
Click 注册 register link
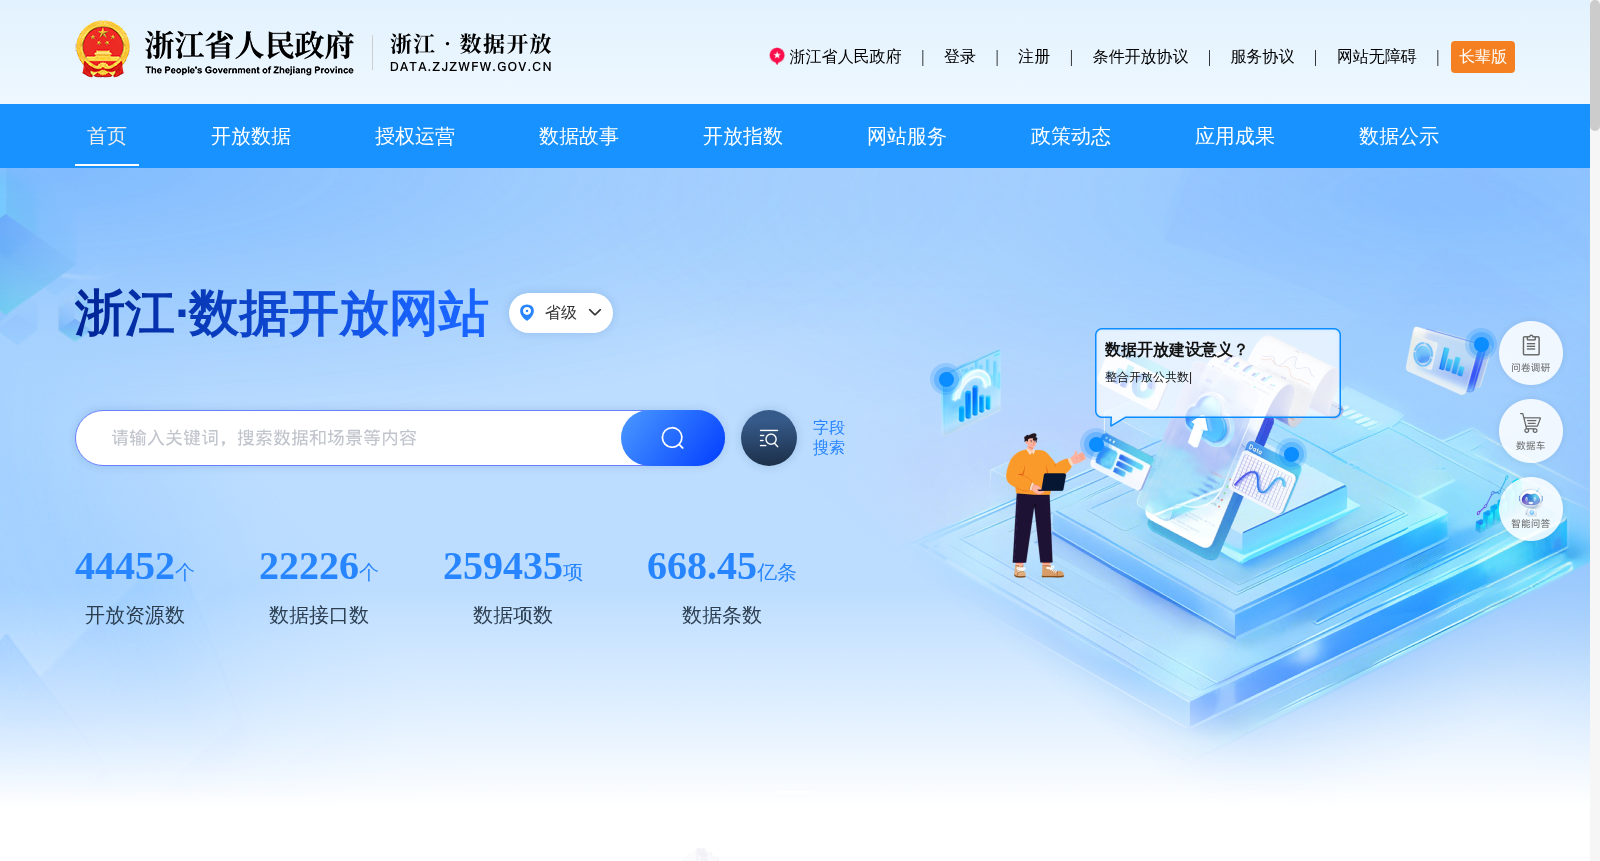1034,57
